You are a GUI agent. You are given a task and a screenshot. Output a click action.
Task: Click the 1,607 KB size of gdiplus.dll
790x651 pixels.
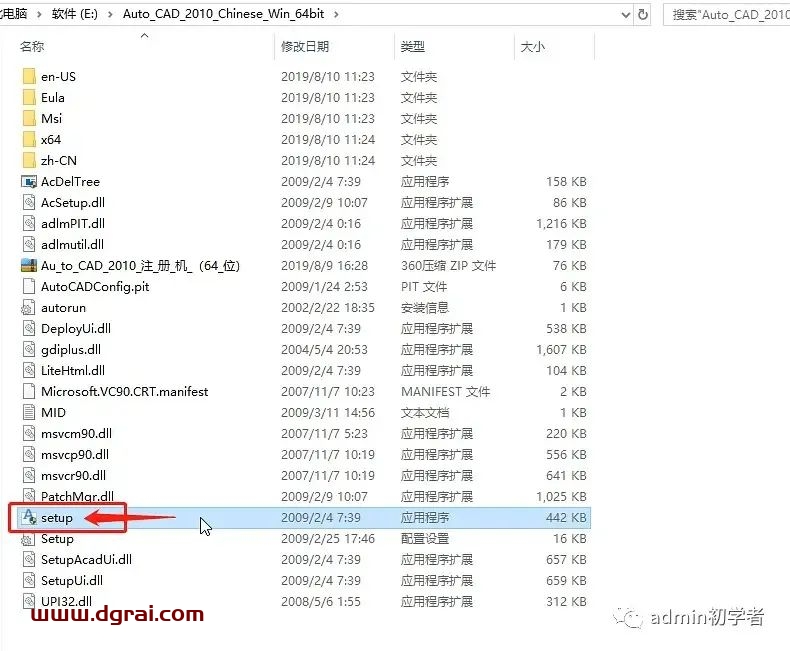pos(561,350)
